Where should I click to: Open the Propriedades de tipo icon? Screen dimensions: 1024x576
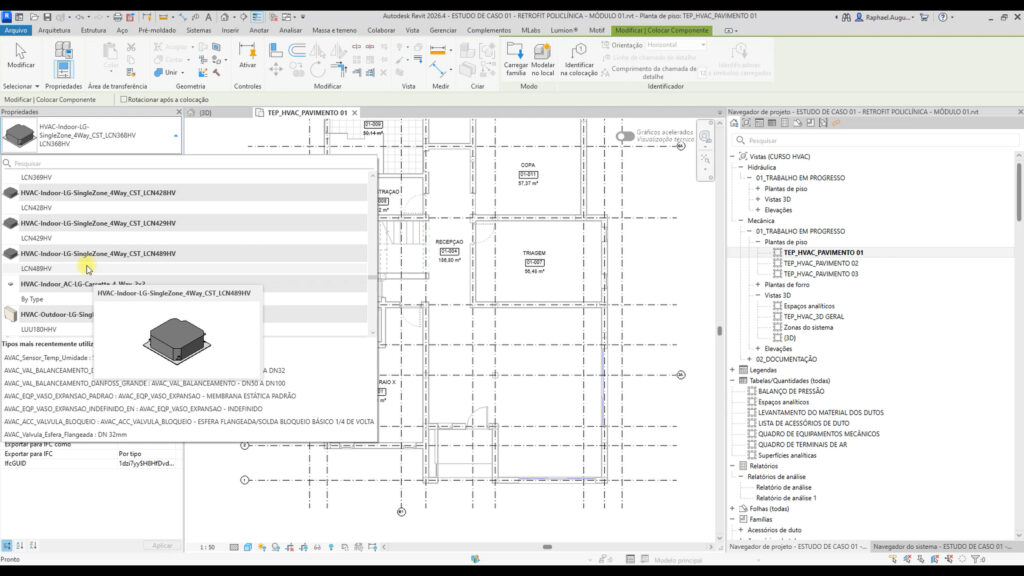click(x=63, y=50)
